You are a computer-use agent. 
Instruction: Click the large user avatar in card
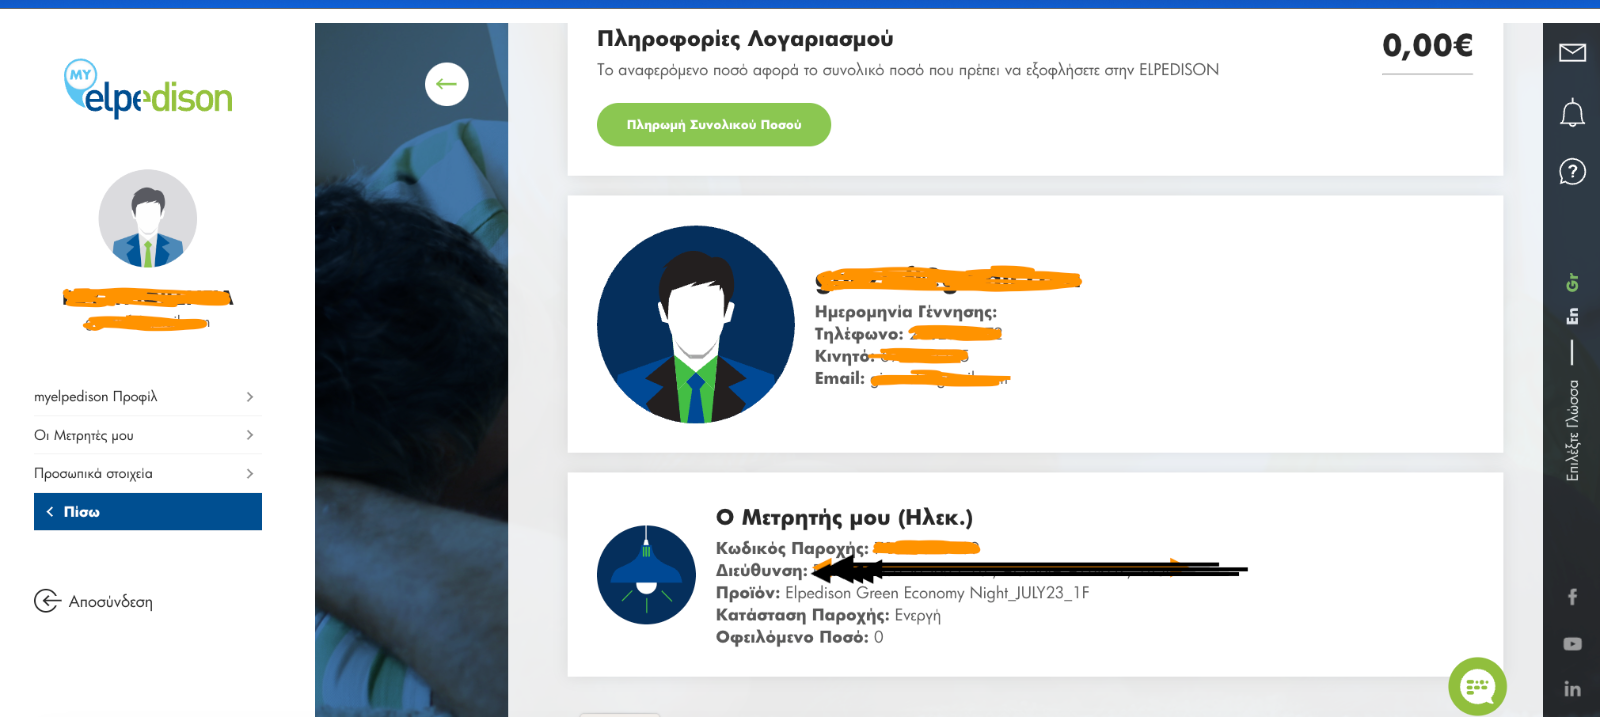pos(696,324)
